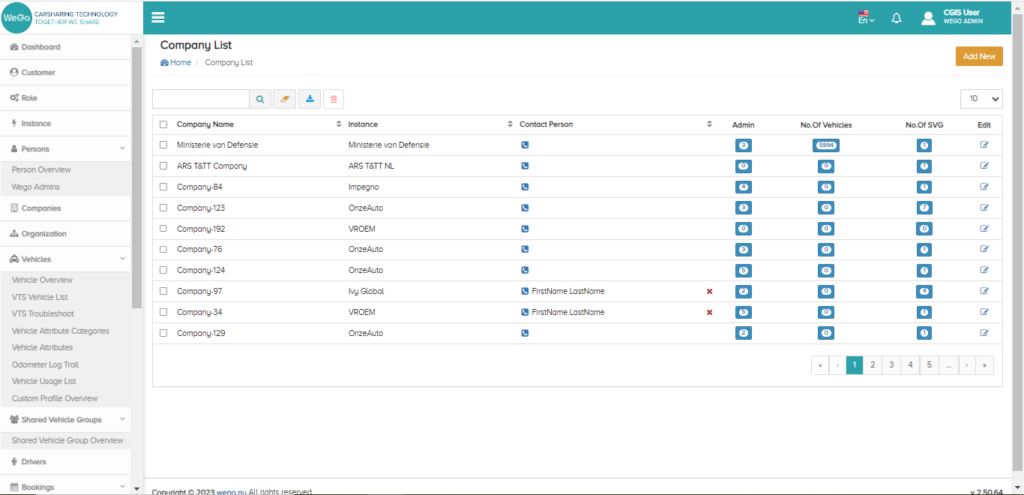Click the Add New button
This screenshot has height=495, width=1024.
point(978,56)
